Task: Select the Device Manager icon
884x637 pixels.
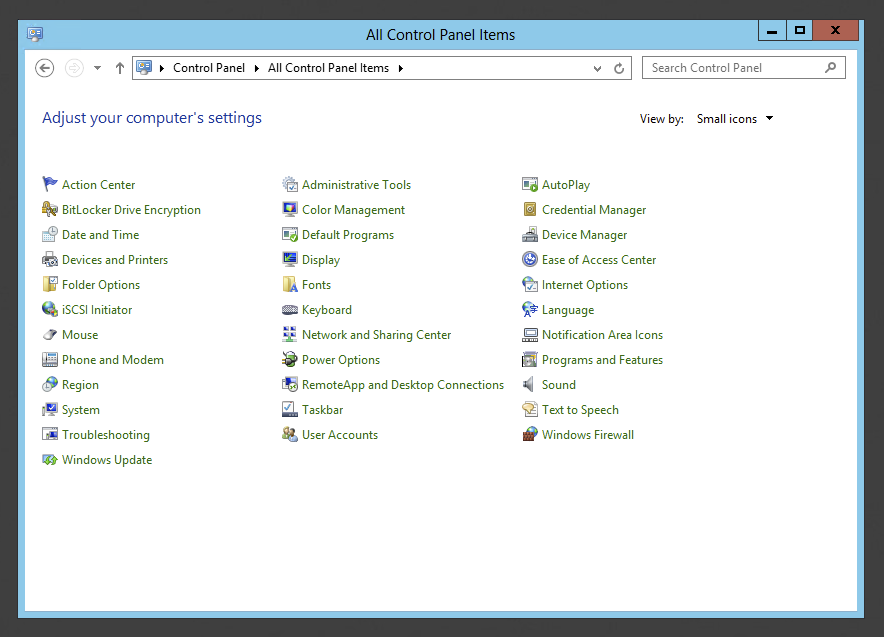Action: coord(530,234)
